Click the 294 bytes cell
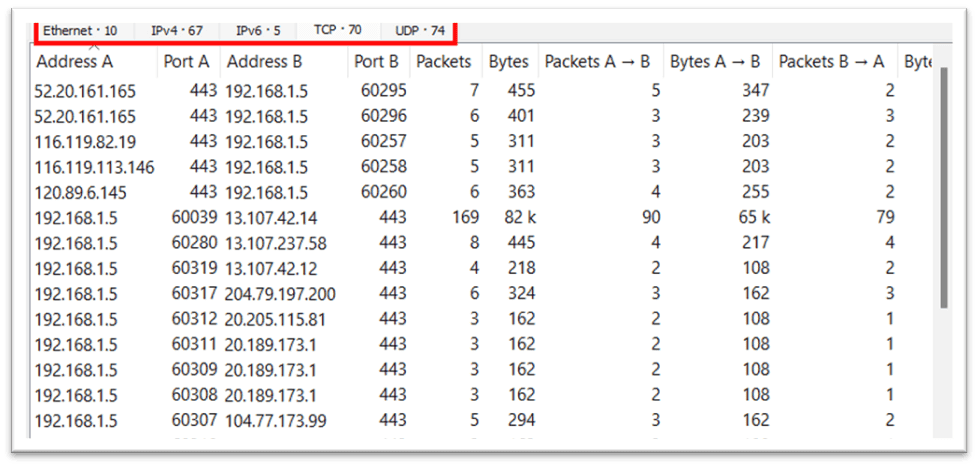The height and width of the screenshot is (467, 978). 521,420
